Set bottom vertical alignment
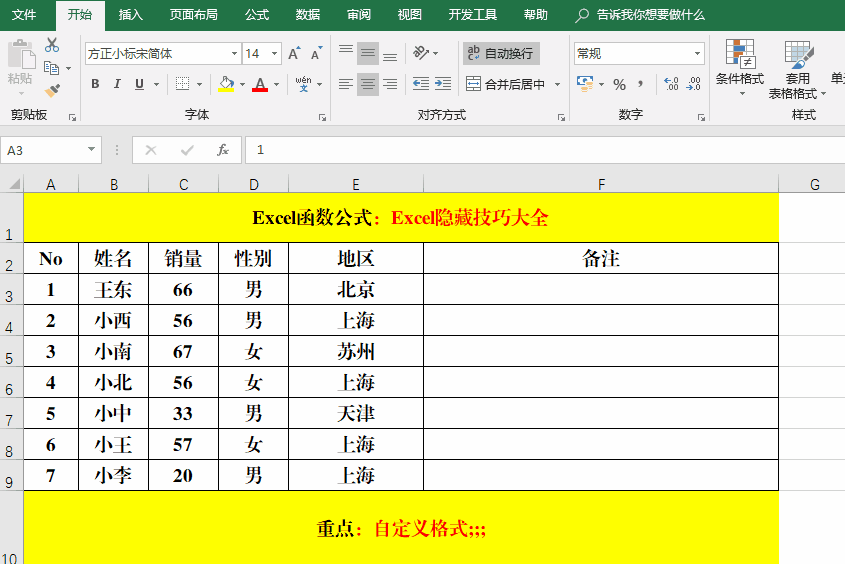845x564 pixels. click(390, 56)
